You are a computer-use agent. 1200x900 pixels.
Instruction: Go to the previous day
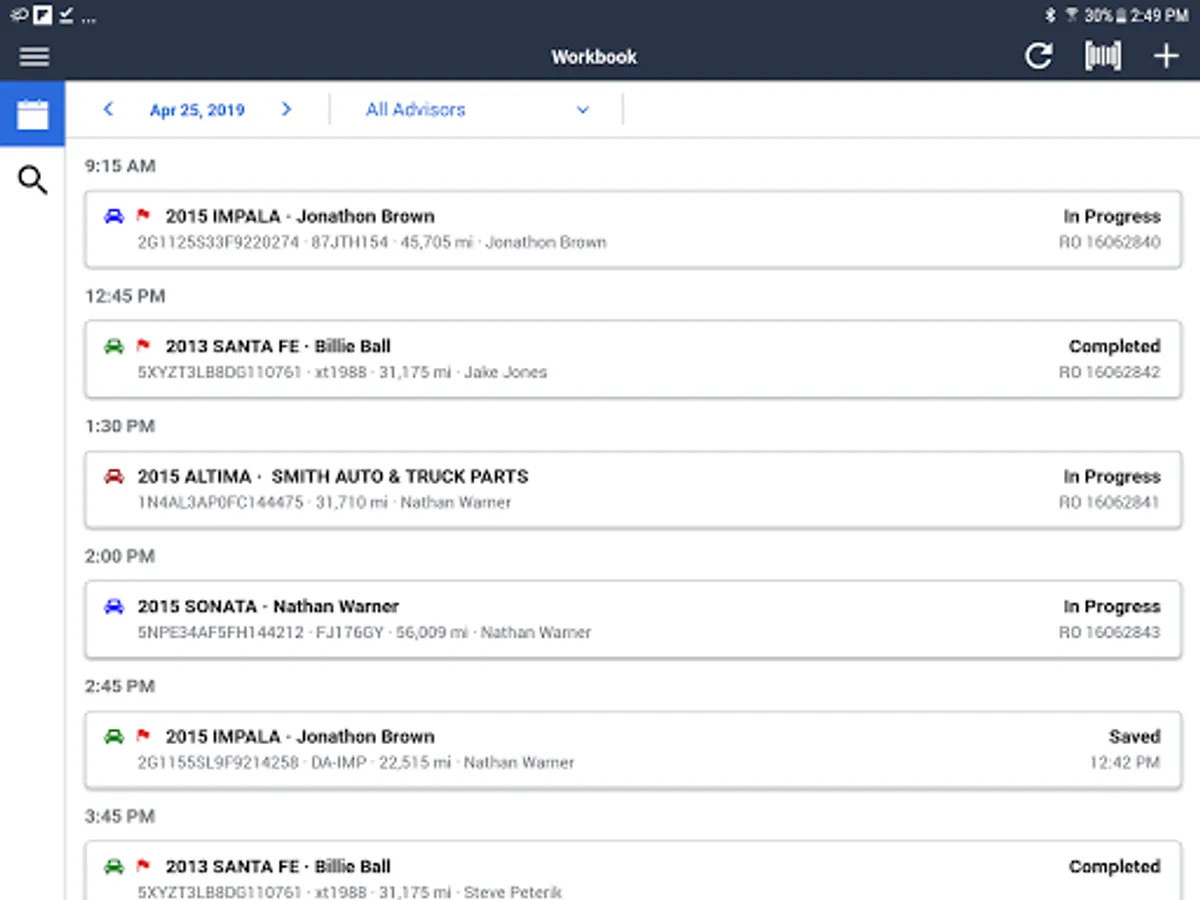coord(108,110)
